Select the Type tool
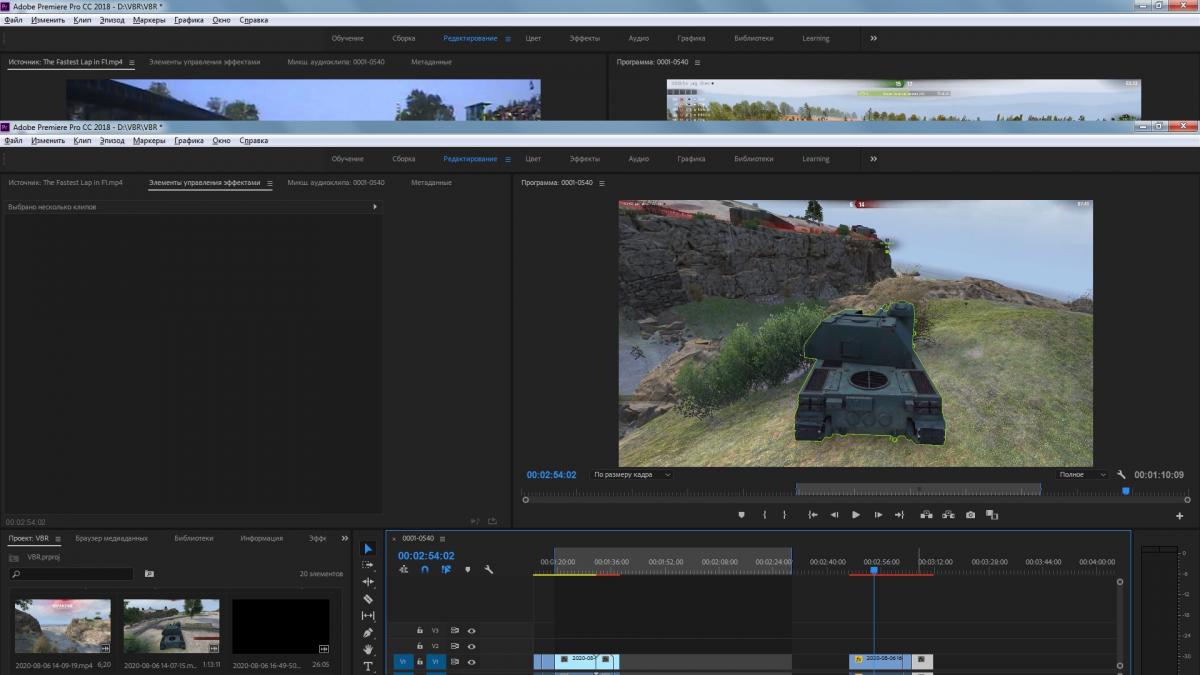 (x=368, y=666)
